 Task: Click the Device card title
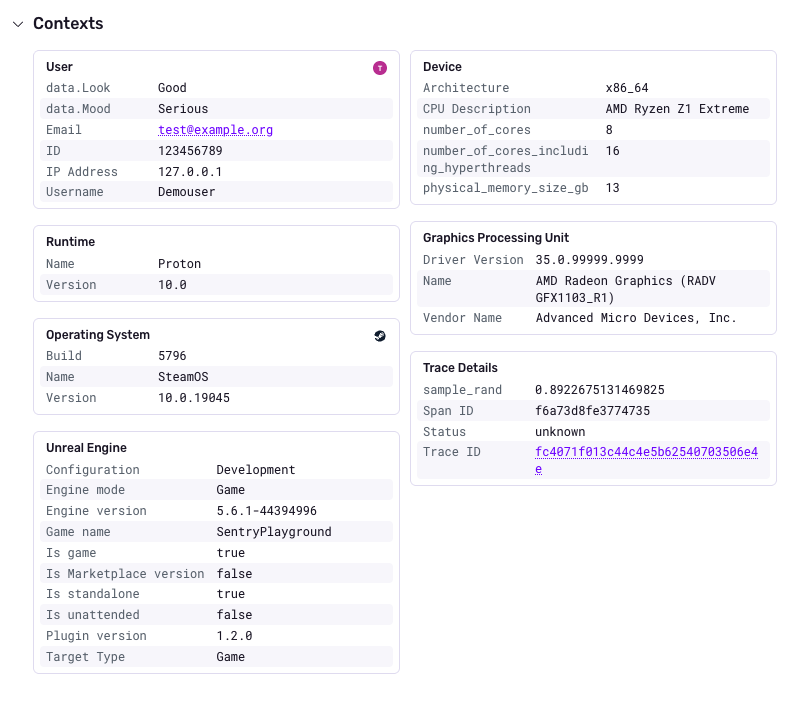pyautogui.click(x=443, y=67)
